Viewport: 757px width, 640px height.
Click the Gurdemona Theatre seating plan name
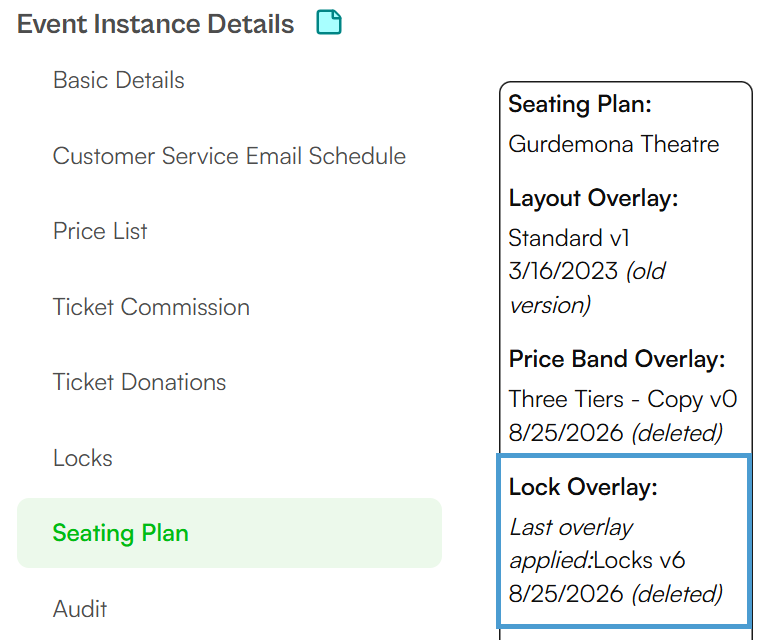tap(614, 144)
